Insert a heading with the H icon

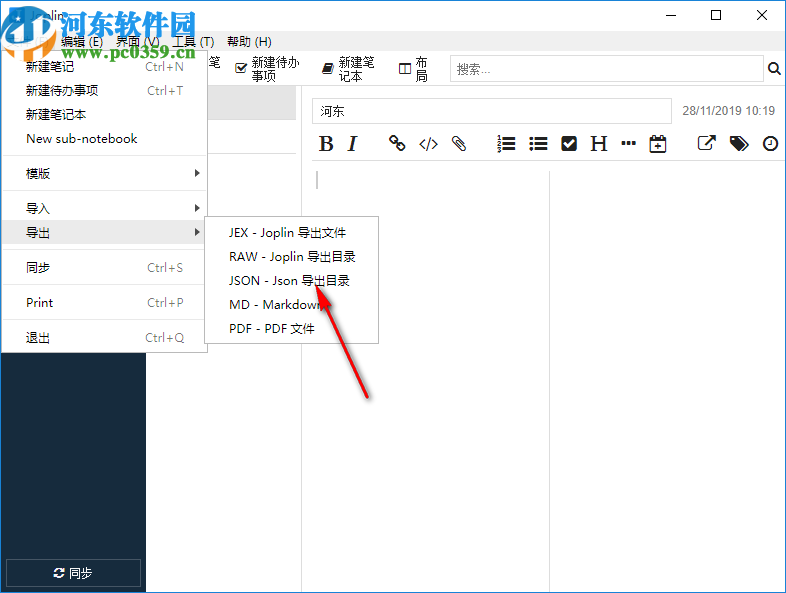click(x=599, y=144)
